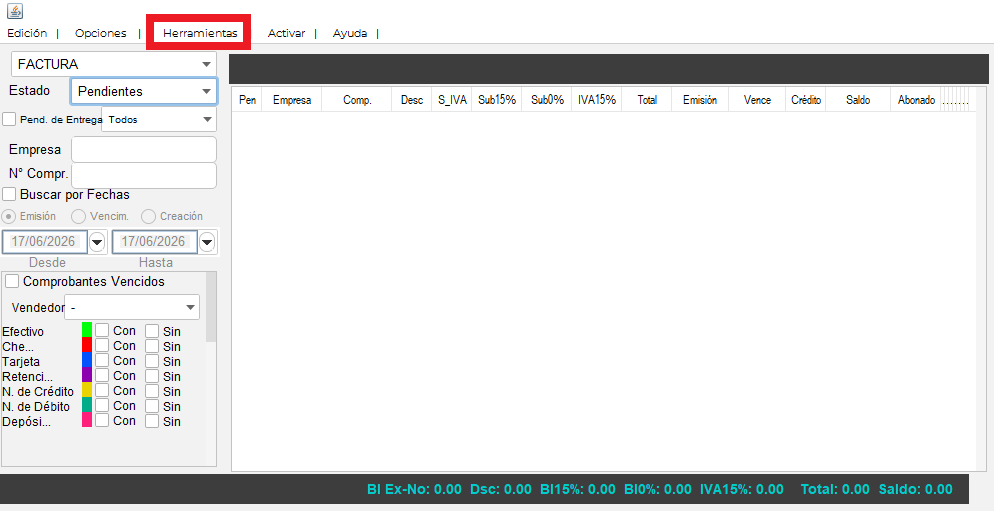Click the yellow N. de Crédito swatch

click(x=87, y=390)
